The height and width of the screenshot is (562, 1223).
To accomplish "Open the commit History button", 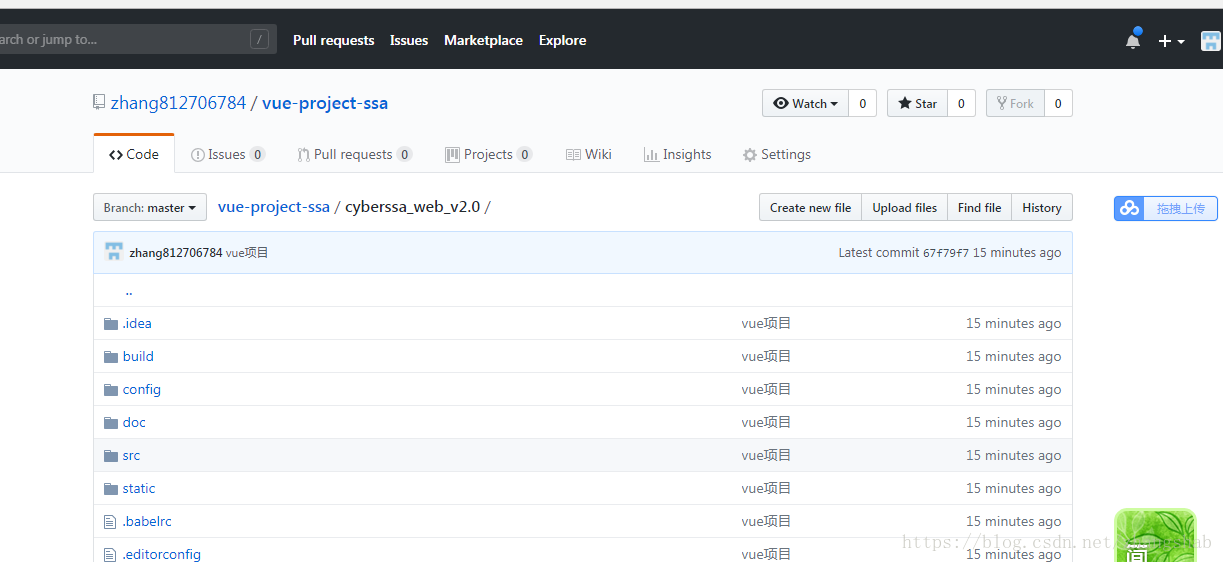I will [1042, 208].
